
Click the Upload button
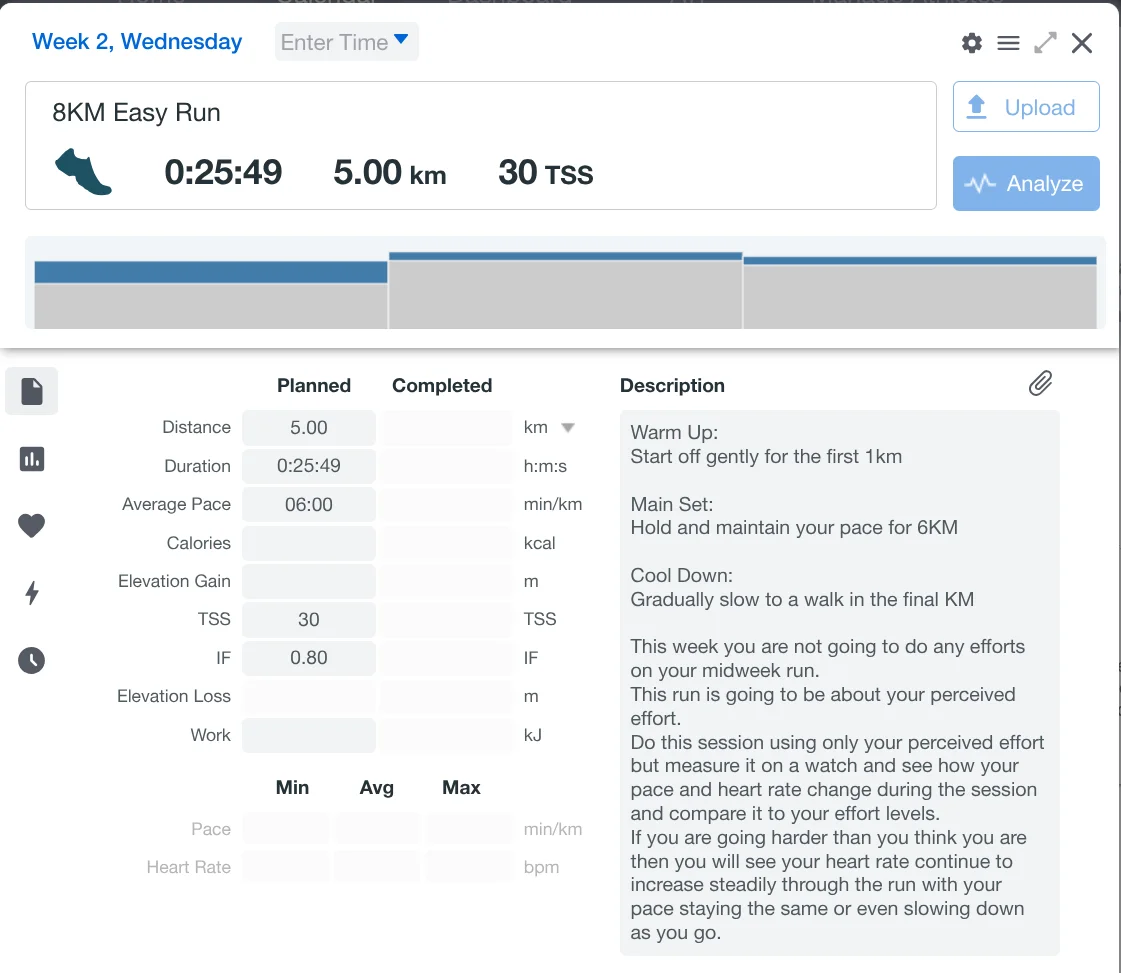(1026, 107)
